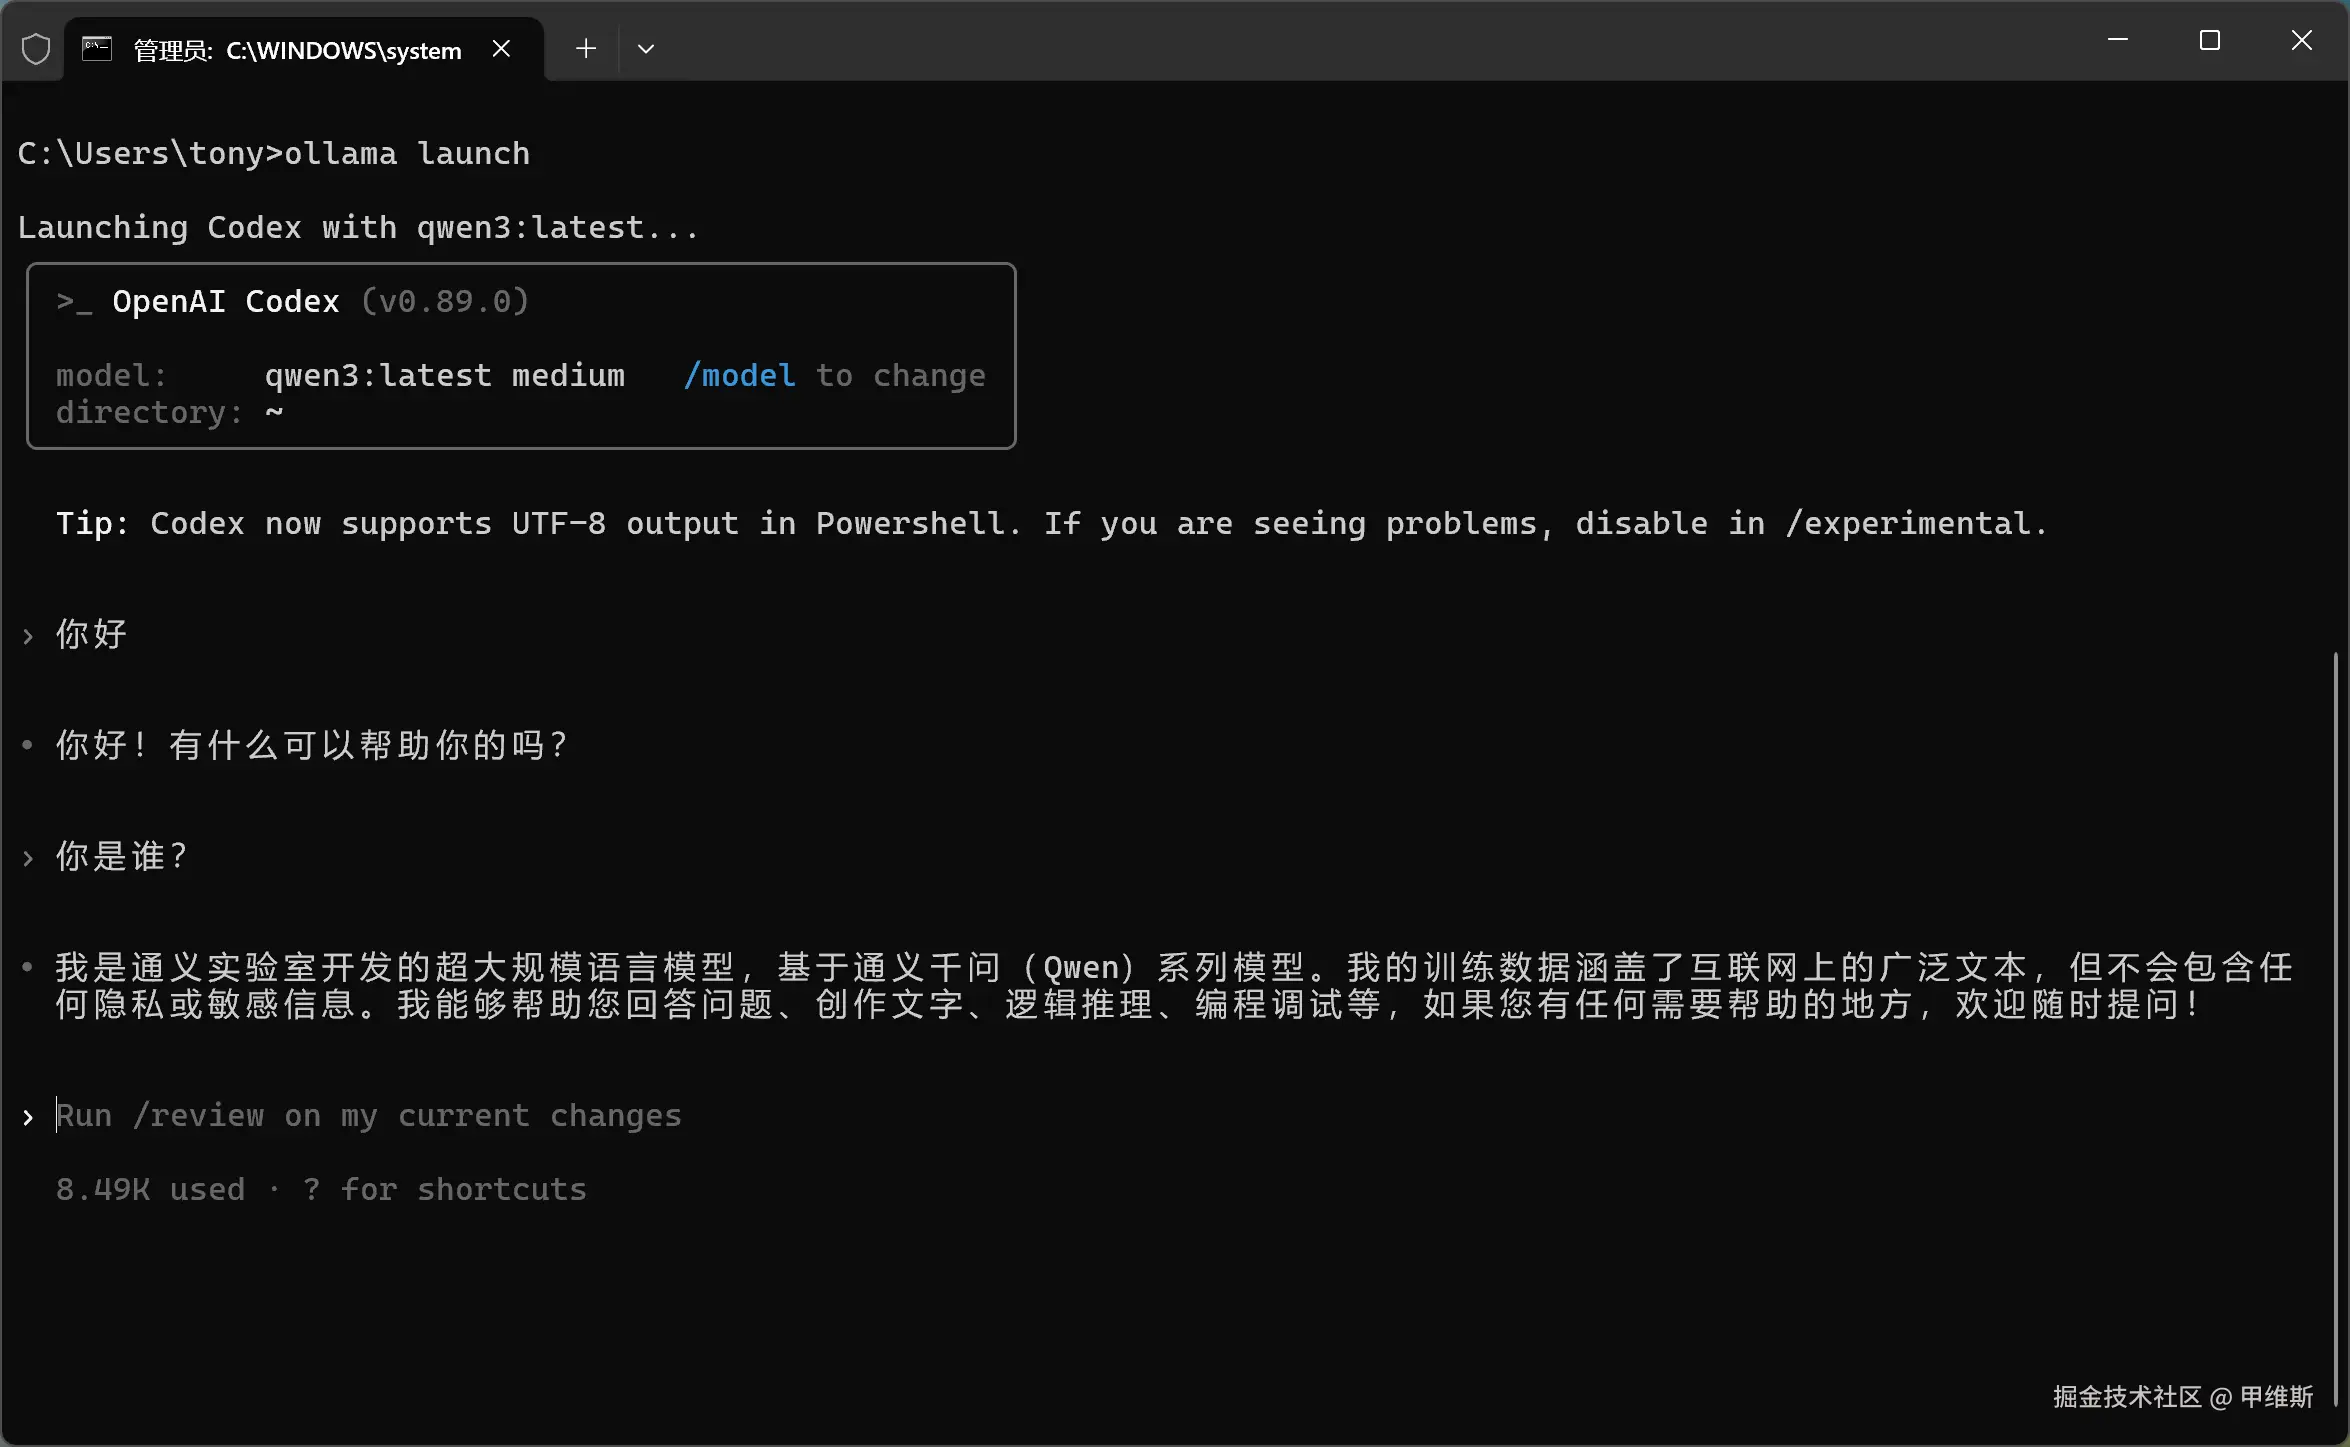
Task: Click the Codex prompt input field
Action: (368, 1116)
